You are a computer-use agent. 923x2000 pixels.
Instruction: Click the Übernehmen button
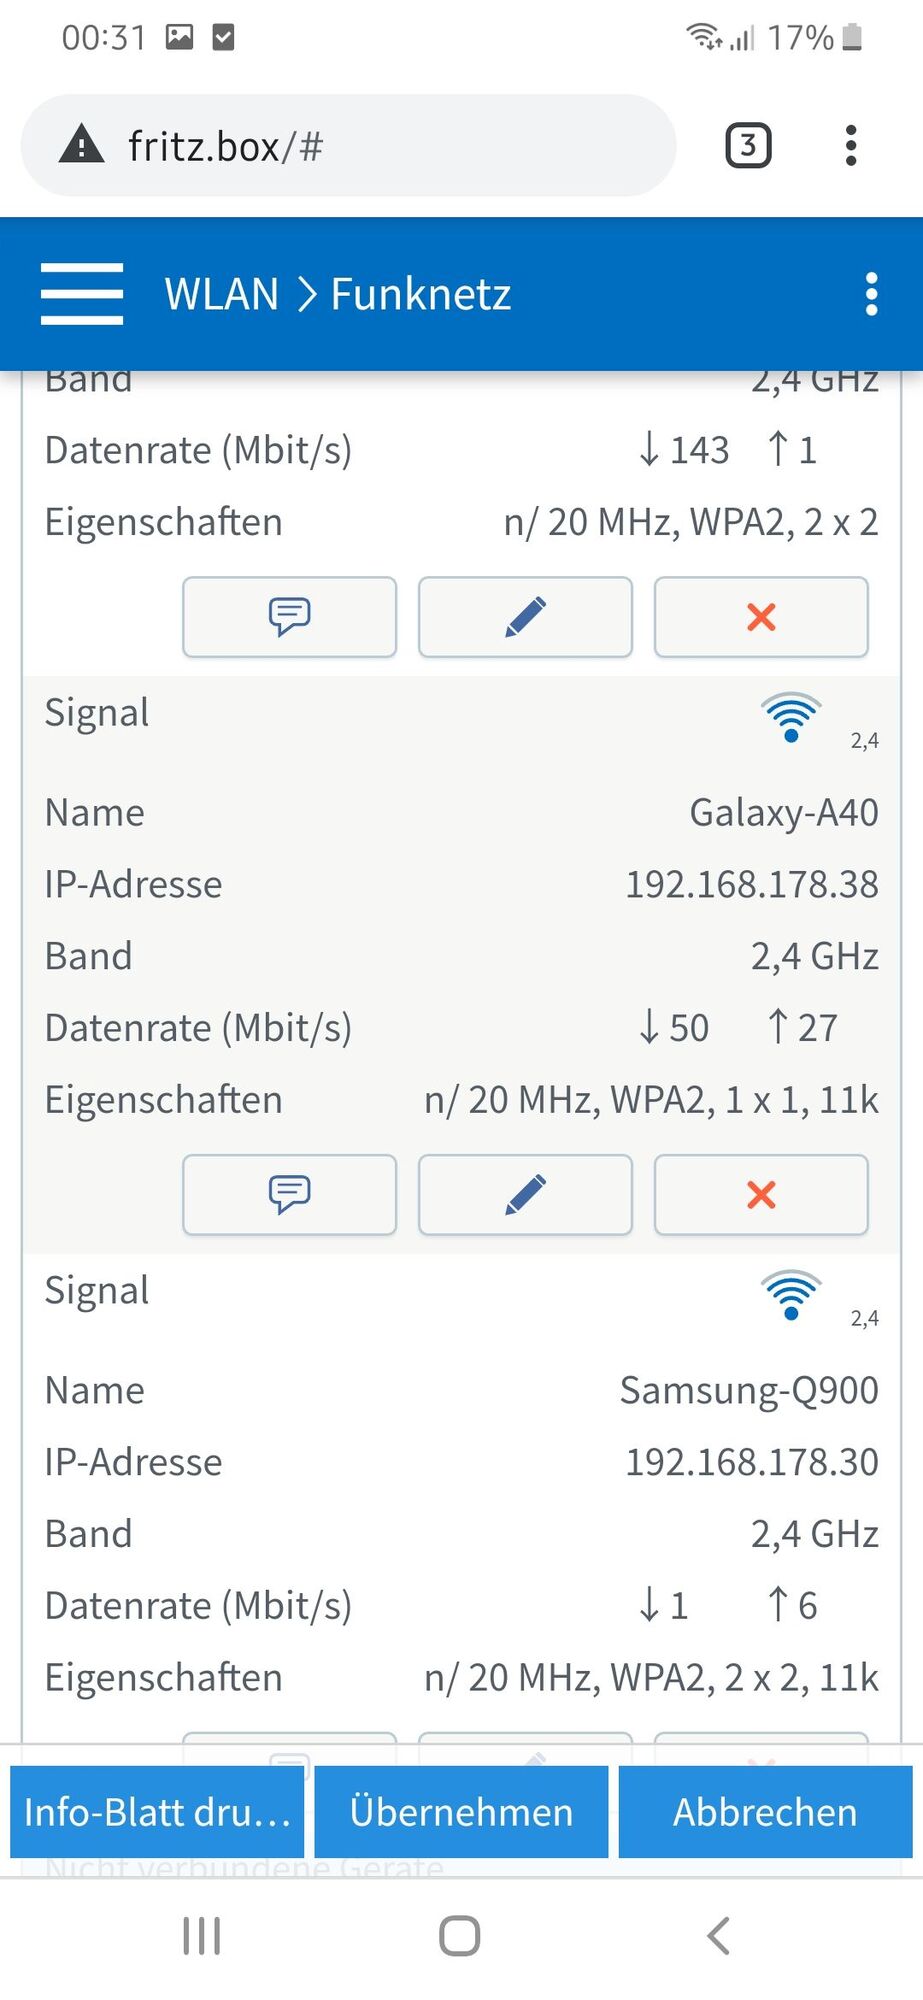tap(461, 1812)
